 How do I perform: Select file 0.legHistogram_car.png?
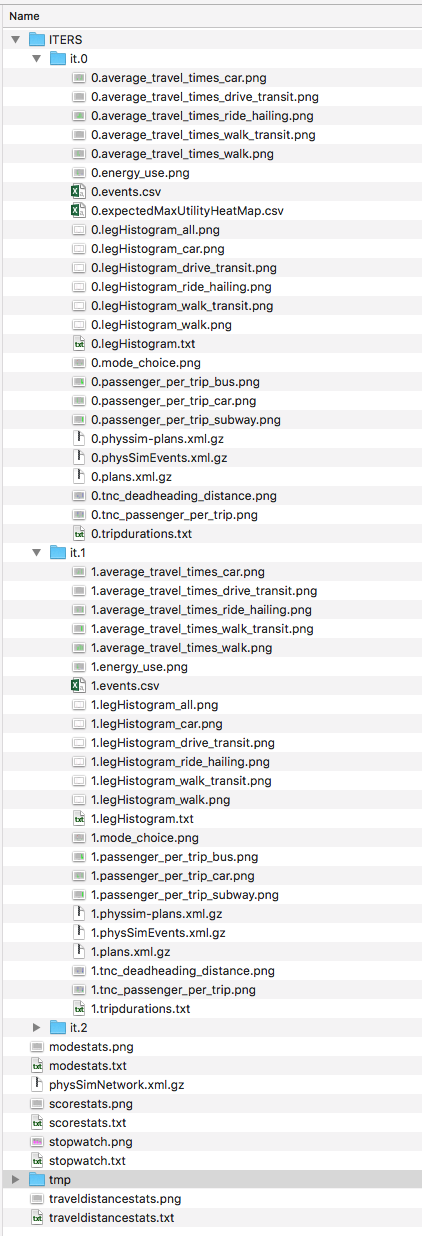tap(158, 249)
